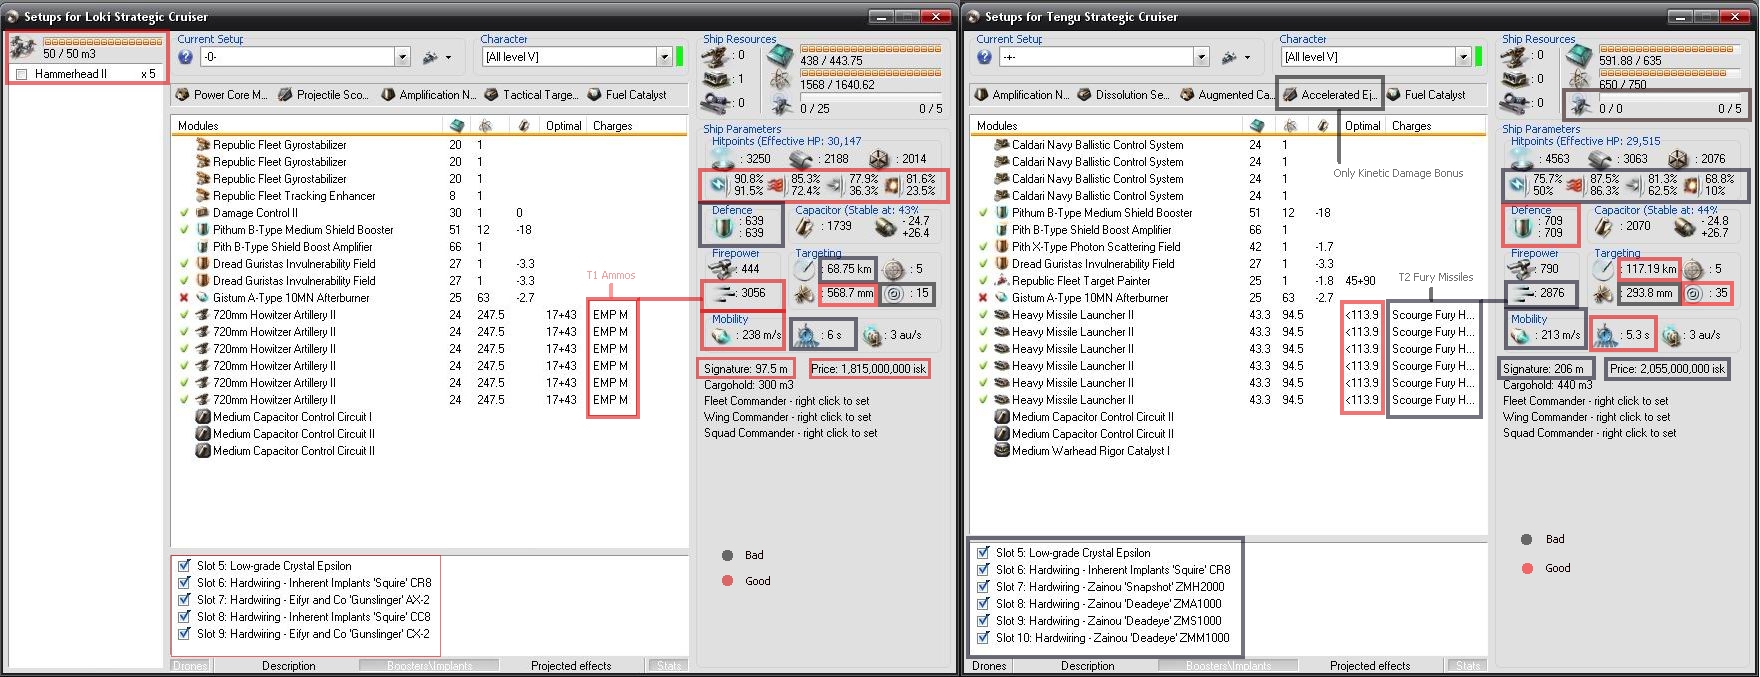Screen dimensions: 1760x677
Task: Uncheck Slot 7 Eifyr and Co 'Gunslinger' AX-2
Action: [184, 600]
